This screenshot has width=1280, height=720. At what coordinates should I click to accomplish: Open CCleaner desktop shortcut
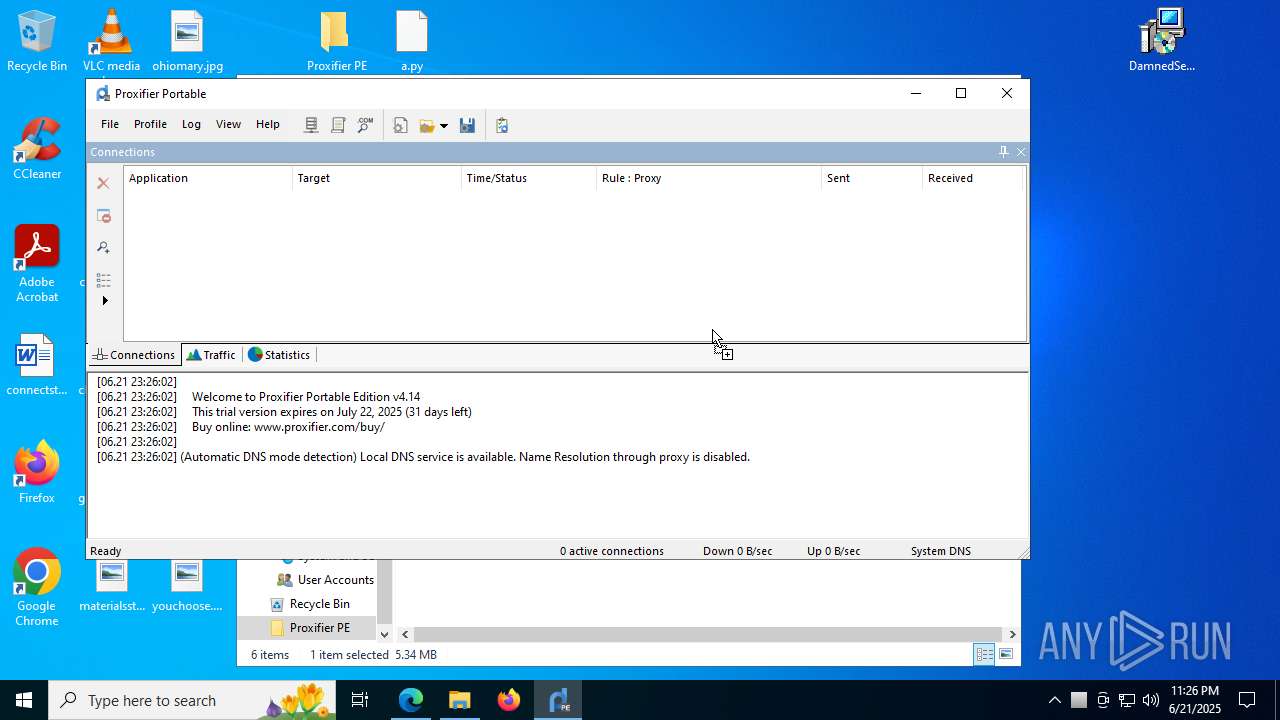37,149
